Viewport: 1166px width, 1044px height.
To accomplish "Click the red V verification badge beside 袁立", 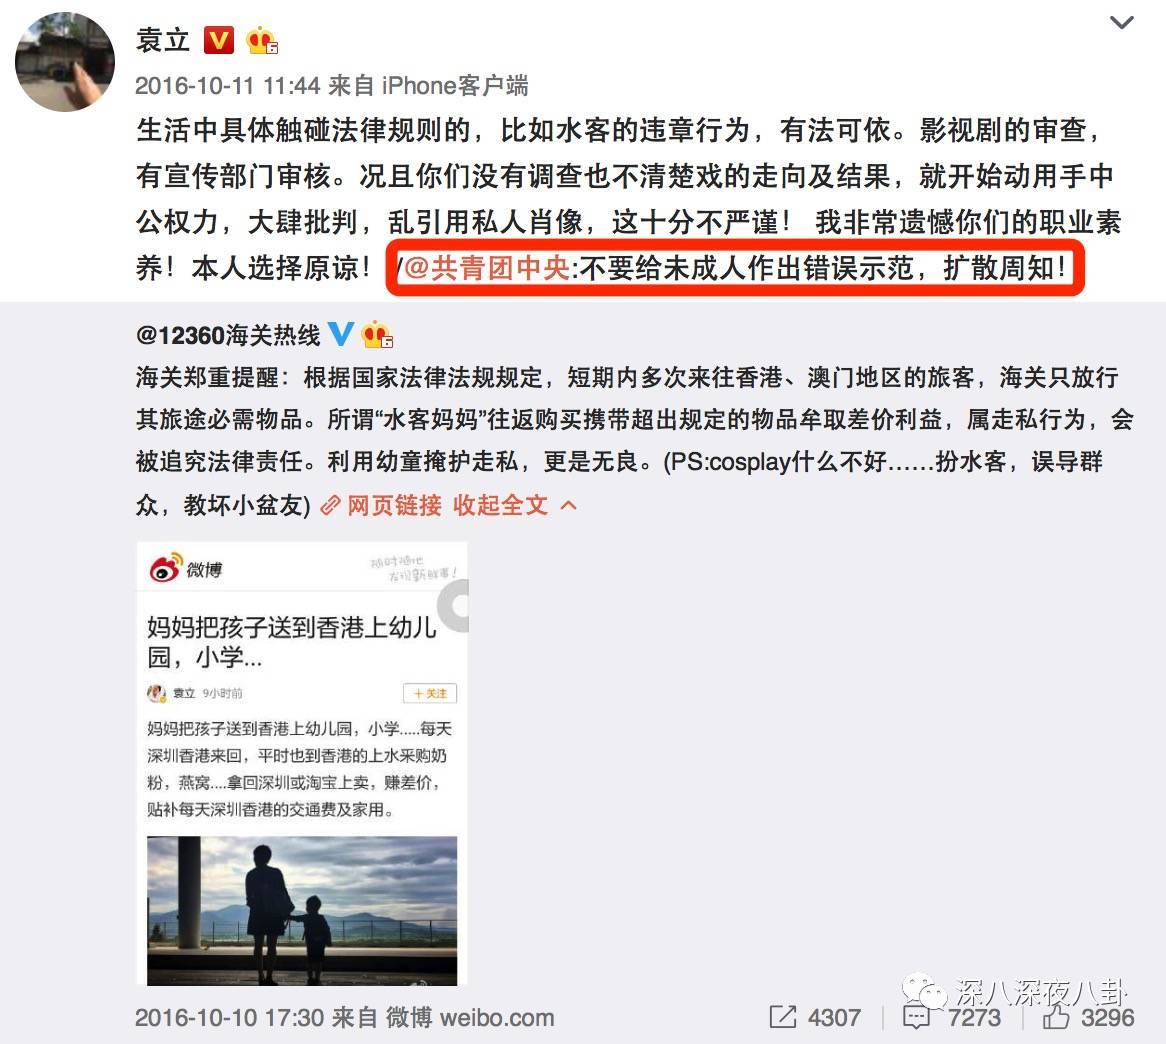I will (219, 40).
